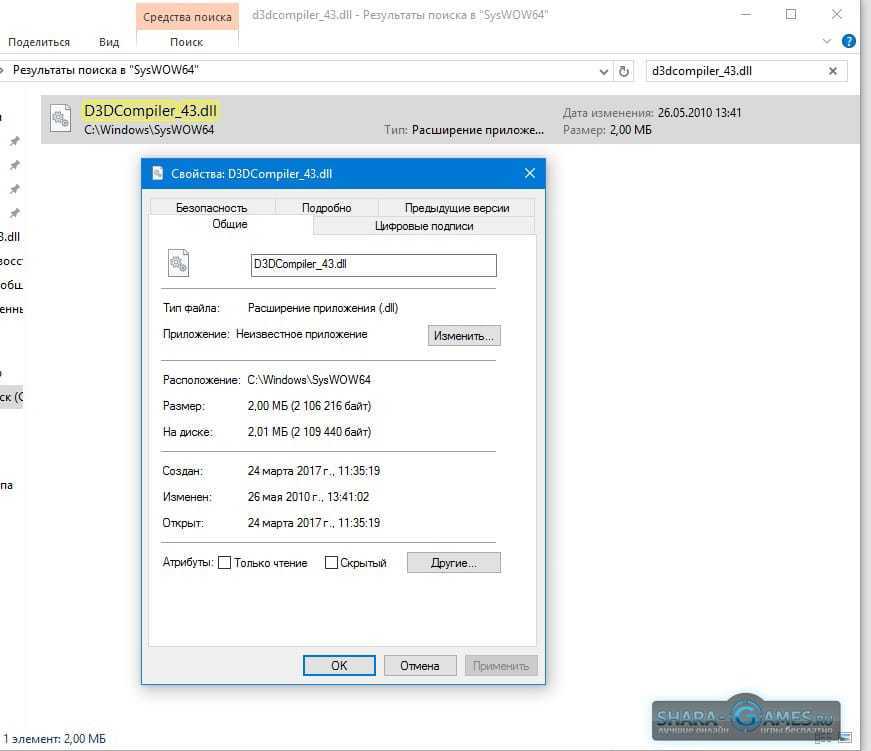The image size is (871, 751).
Task: Maximize the Explorer window
Action: click(x=791, y=14)
